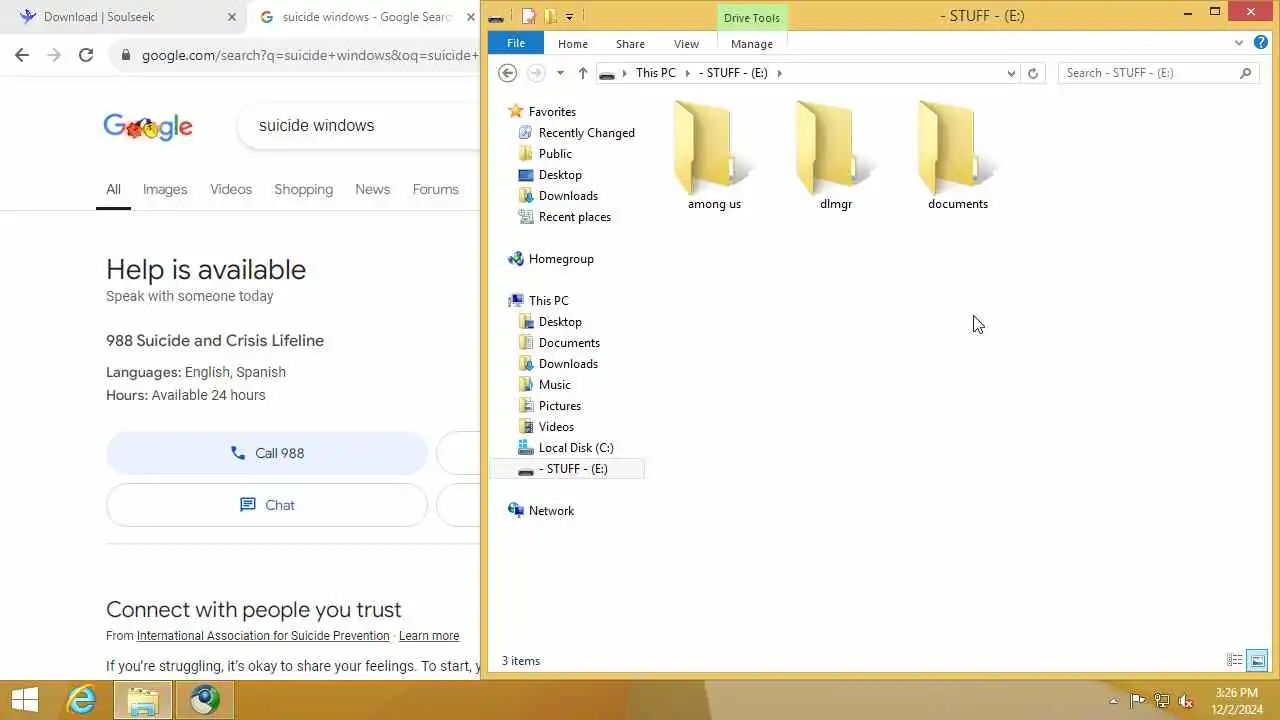Expand breadcrumb arrow after STUFF (E:)
Screen dimensions: 1280x720
pos(779,73)
